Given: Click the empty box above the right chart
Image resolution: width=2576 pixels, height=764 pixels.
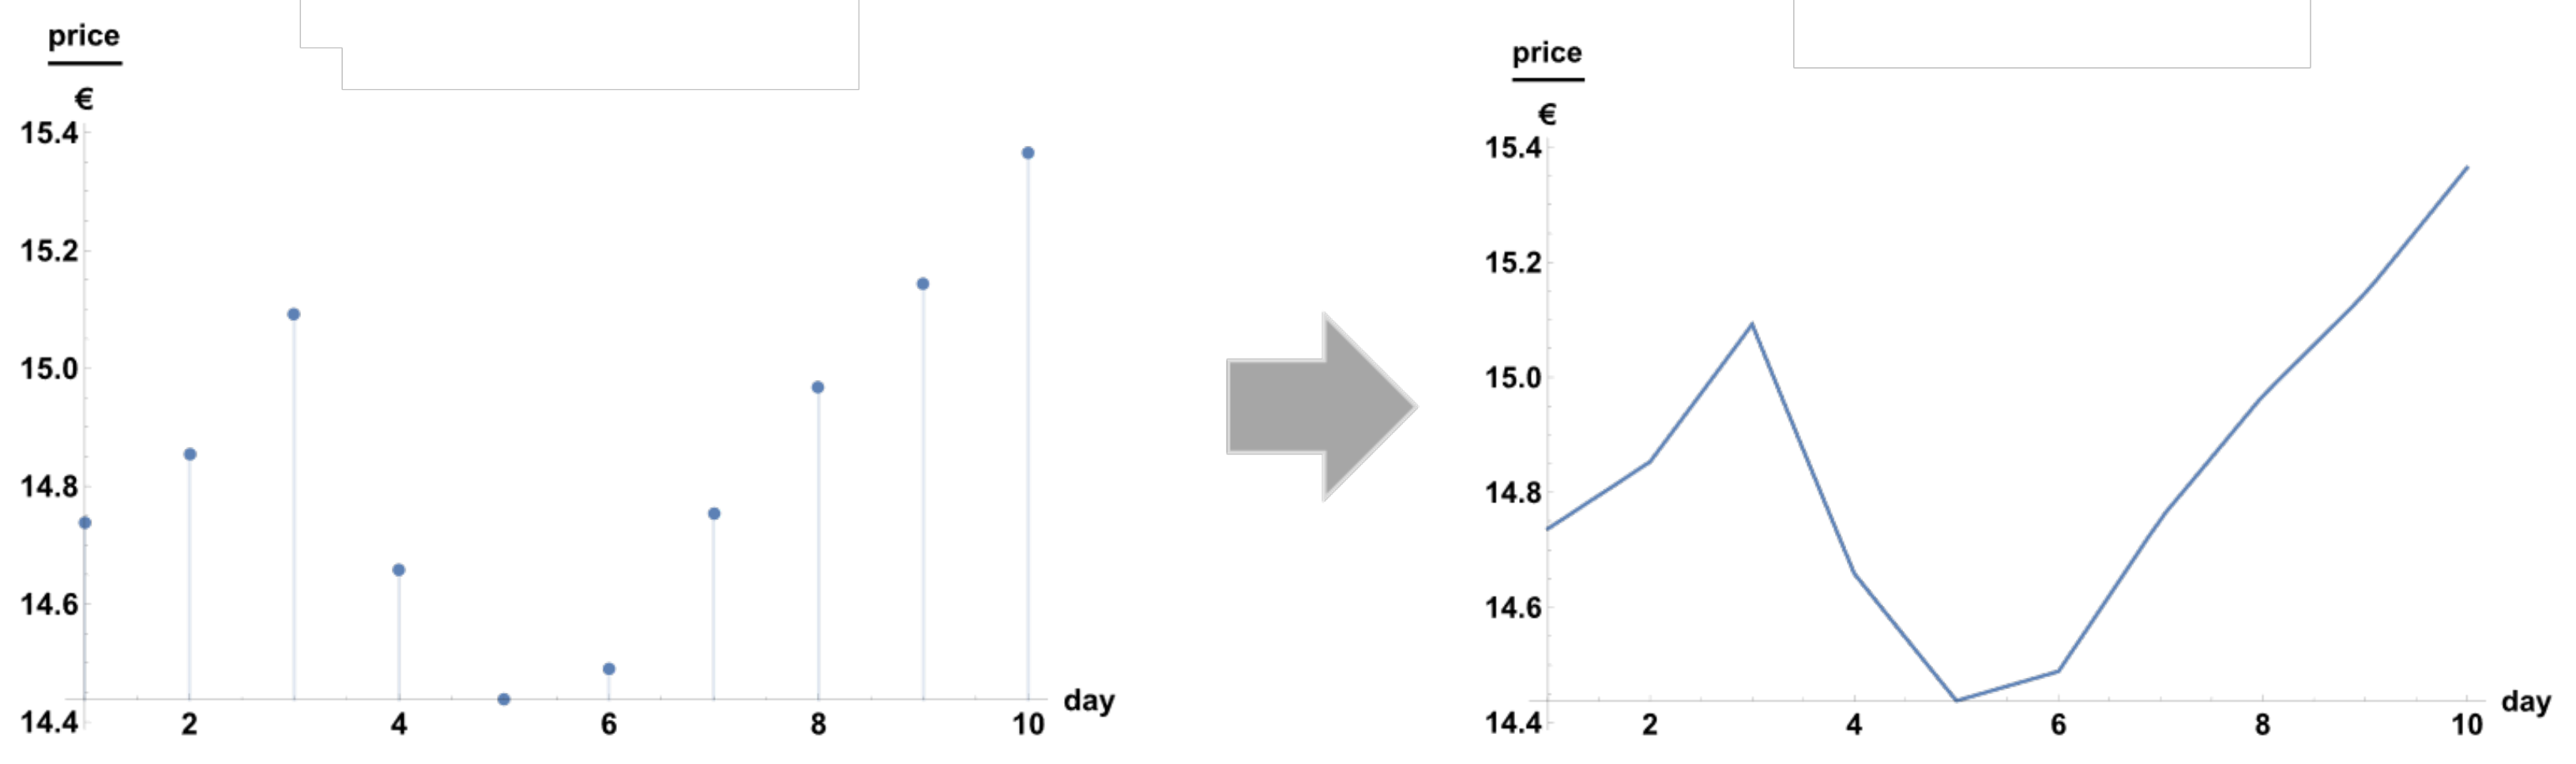Looking at the screenshot, I should point(2051,33).
